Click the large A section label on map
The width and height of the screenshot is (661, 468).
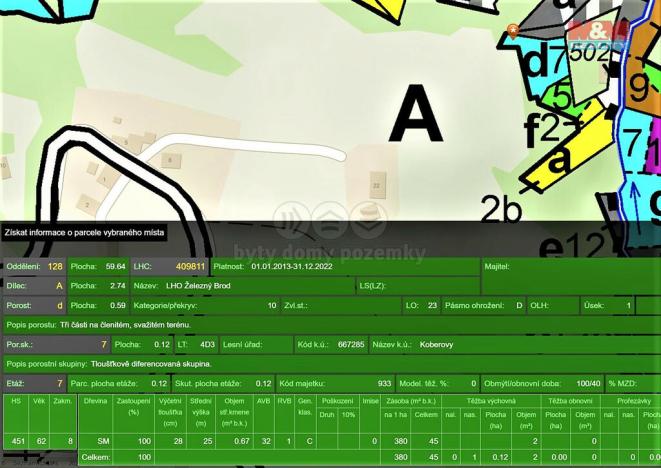415,113
